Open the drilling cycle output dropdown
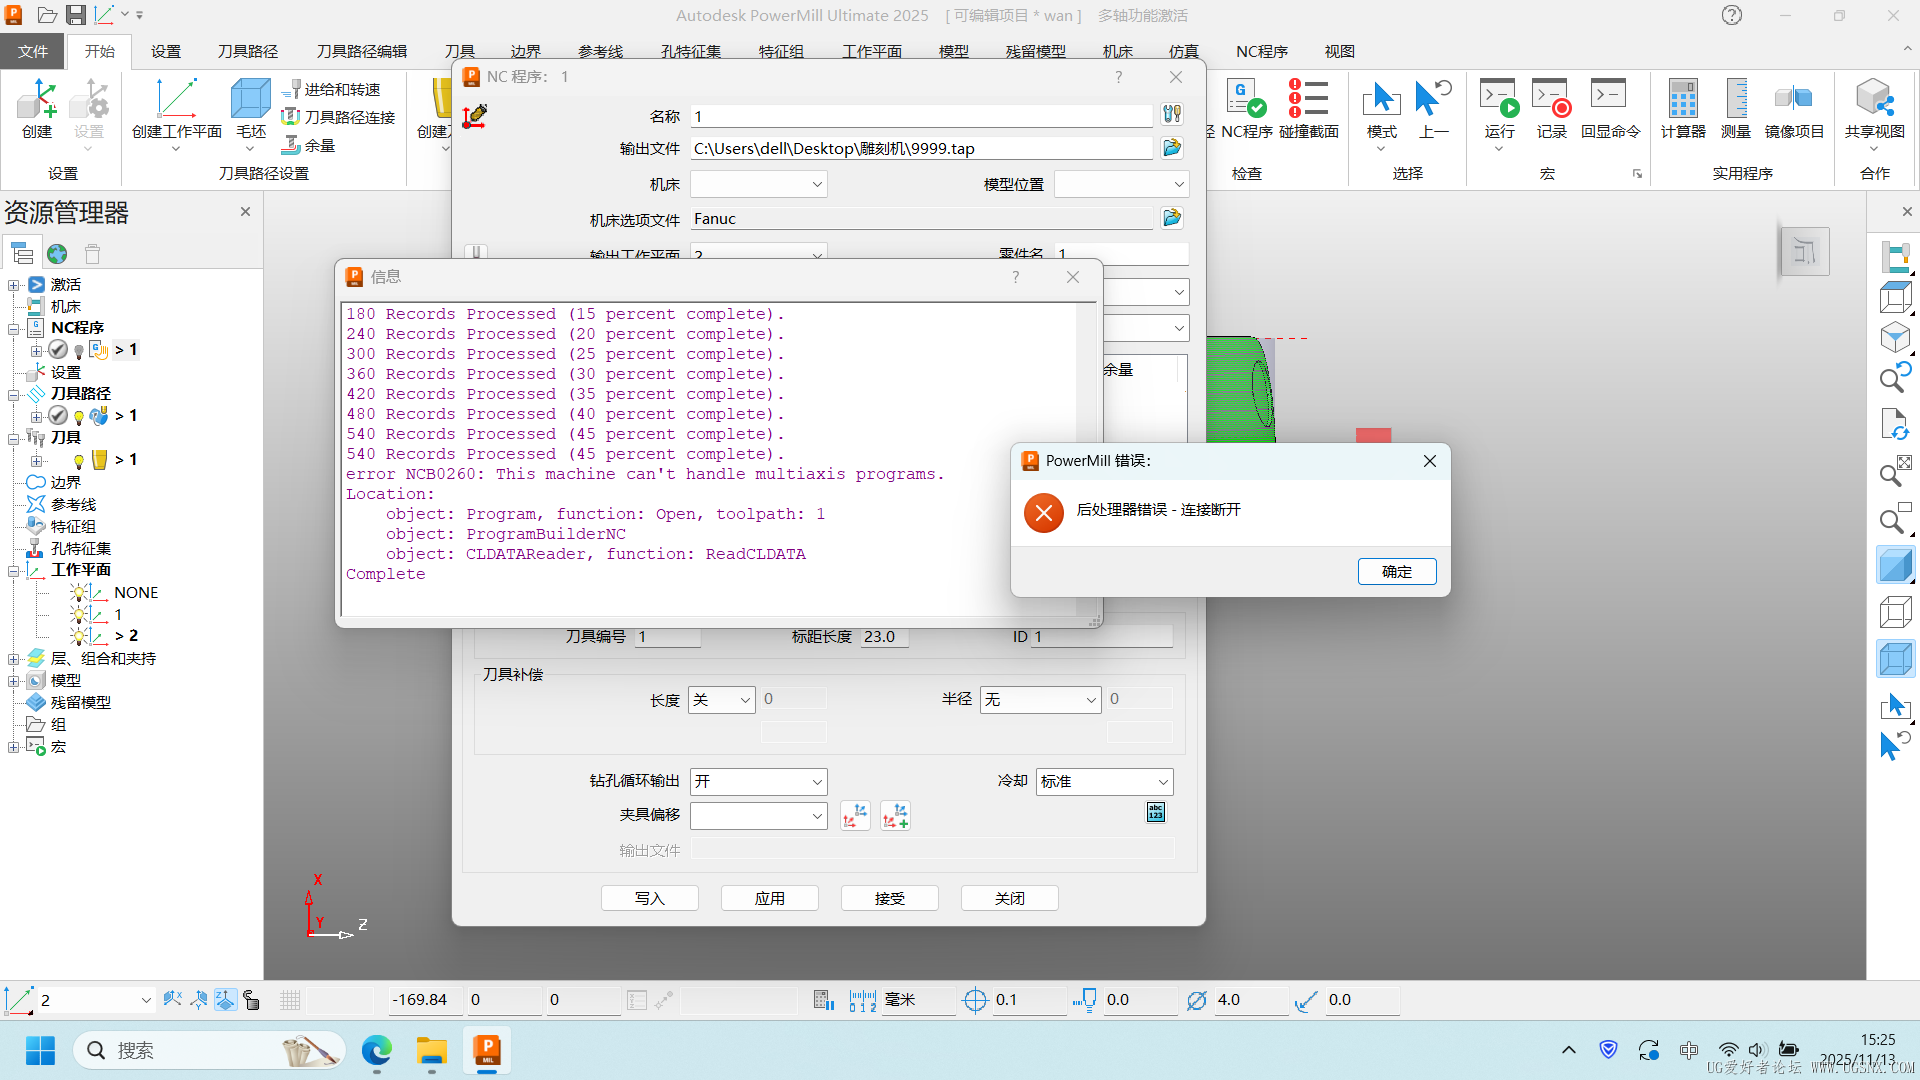Screen dimensions: 1920x1080 [x=758, y=782]
